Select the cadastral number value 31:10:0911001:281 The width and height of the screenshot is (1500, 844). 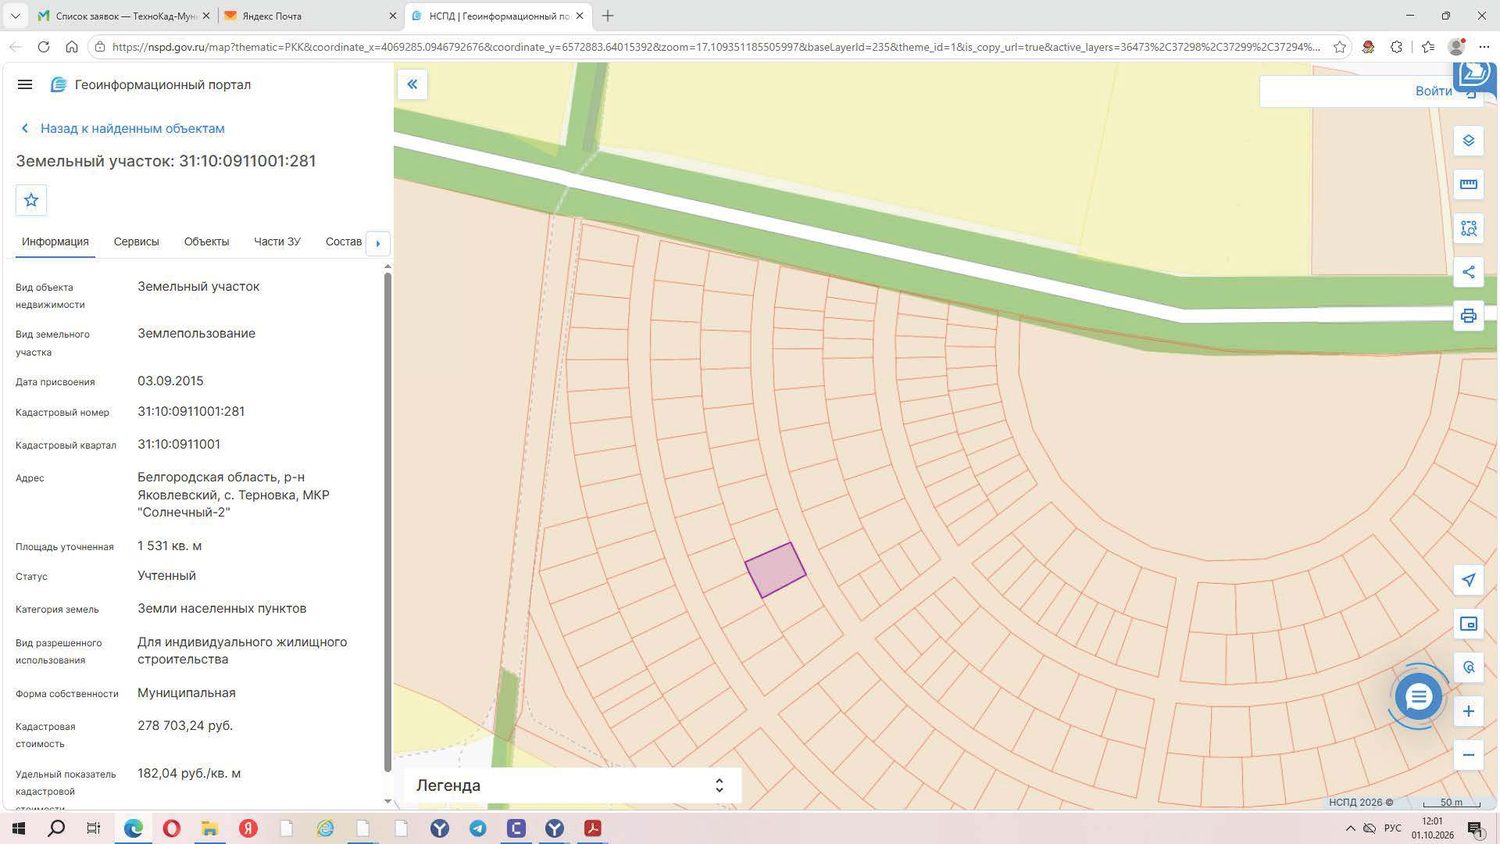pos(191,412)
